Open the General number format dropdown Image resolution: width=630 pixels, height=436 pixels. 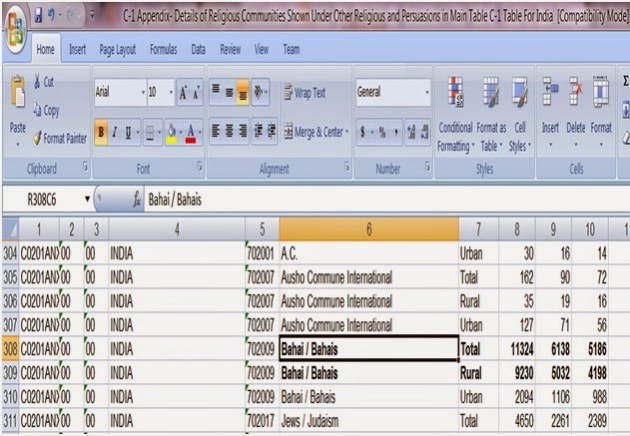[x=427, y=93]
